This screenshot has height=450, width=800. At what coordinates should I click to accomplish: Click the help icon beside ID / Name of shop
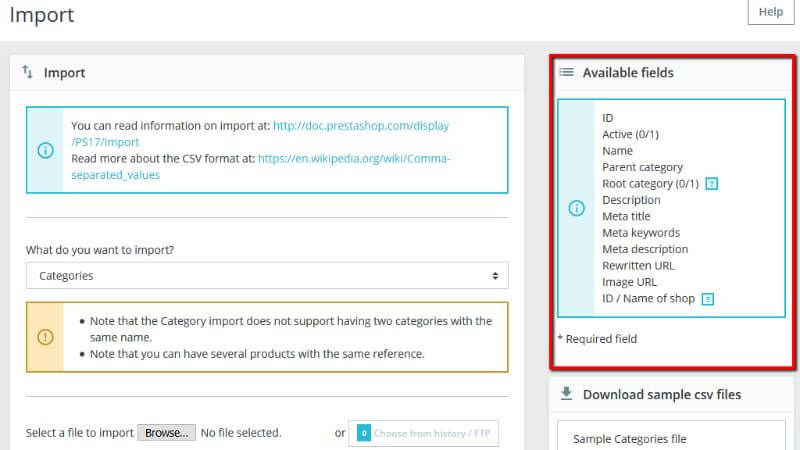tap(707, 299)
